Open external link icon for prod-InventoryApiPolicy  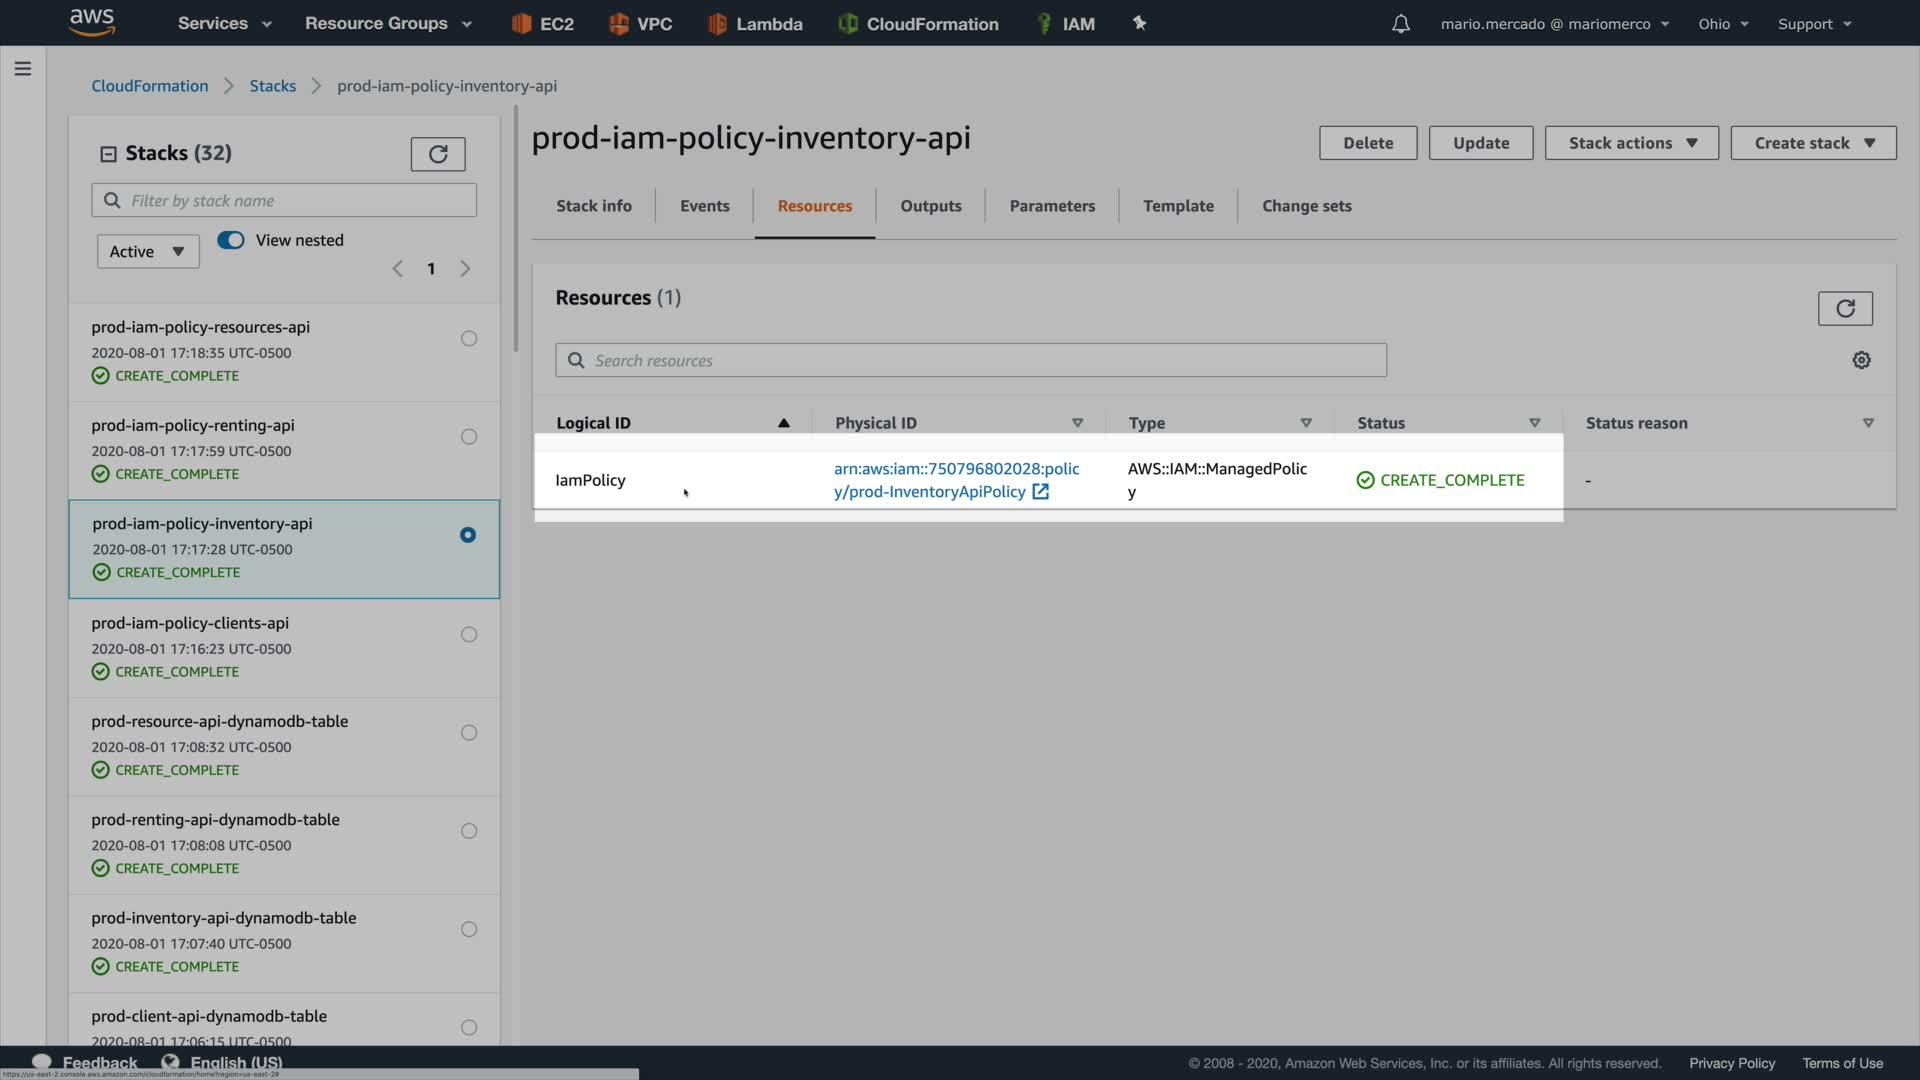point(1040,491)
